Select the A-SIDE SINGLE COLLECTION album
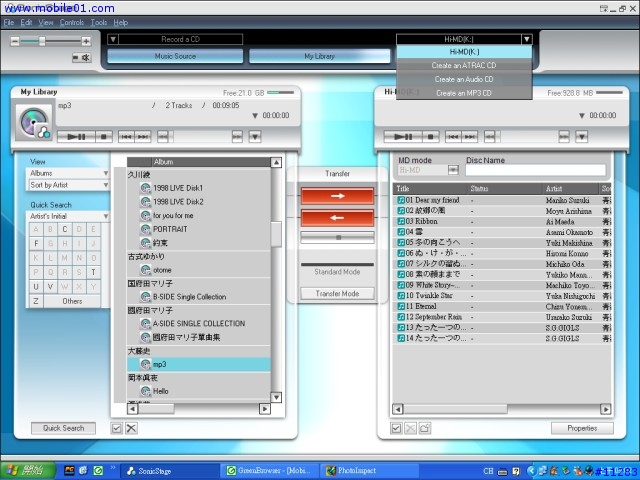640x480 pixels. pos(199,324)
